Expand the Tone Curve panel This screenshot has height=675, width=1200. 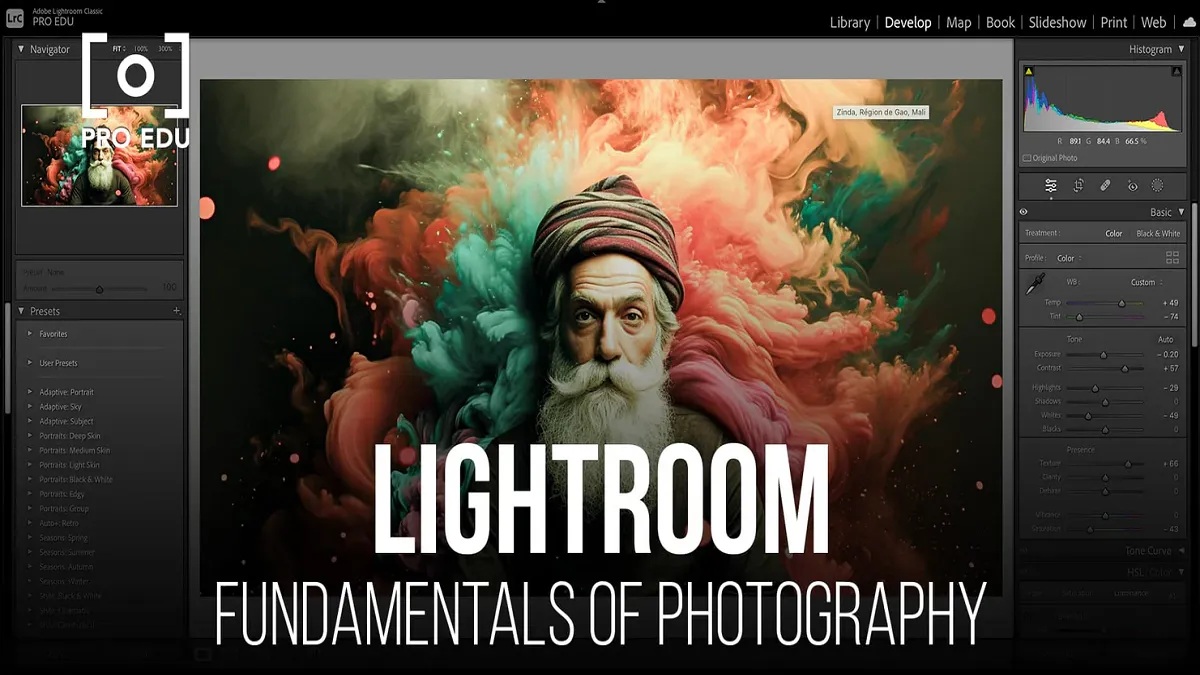click(x=1181, y=551)
